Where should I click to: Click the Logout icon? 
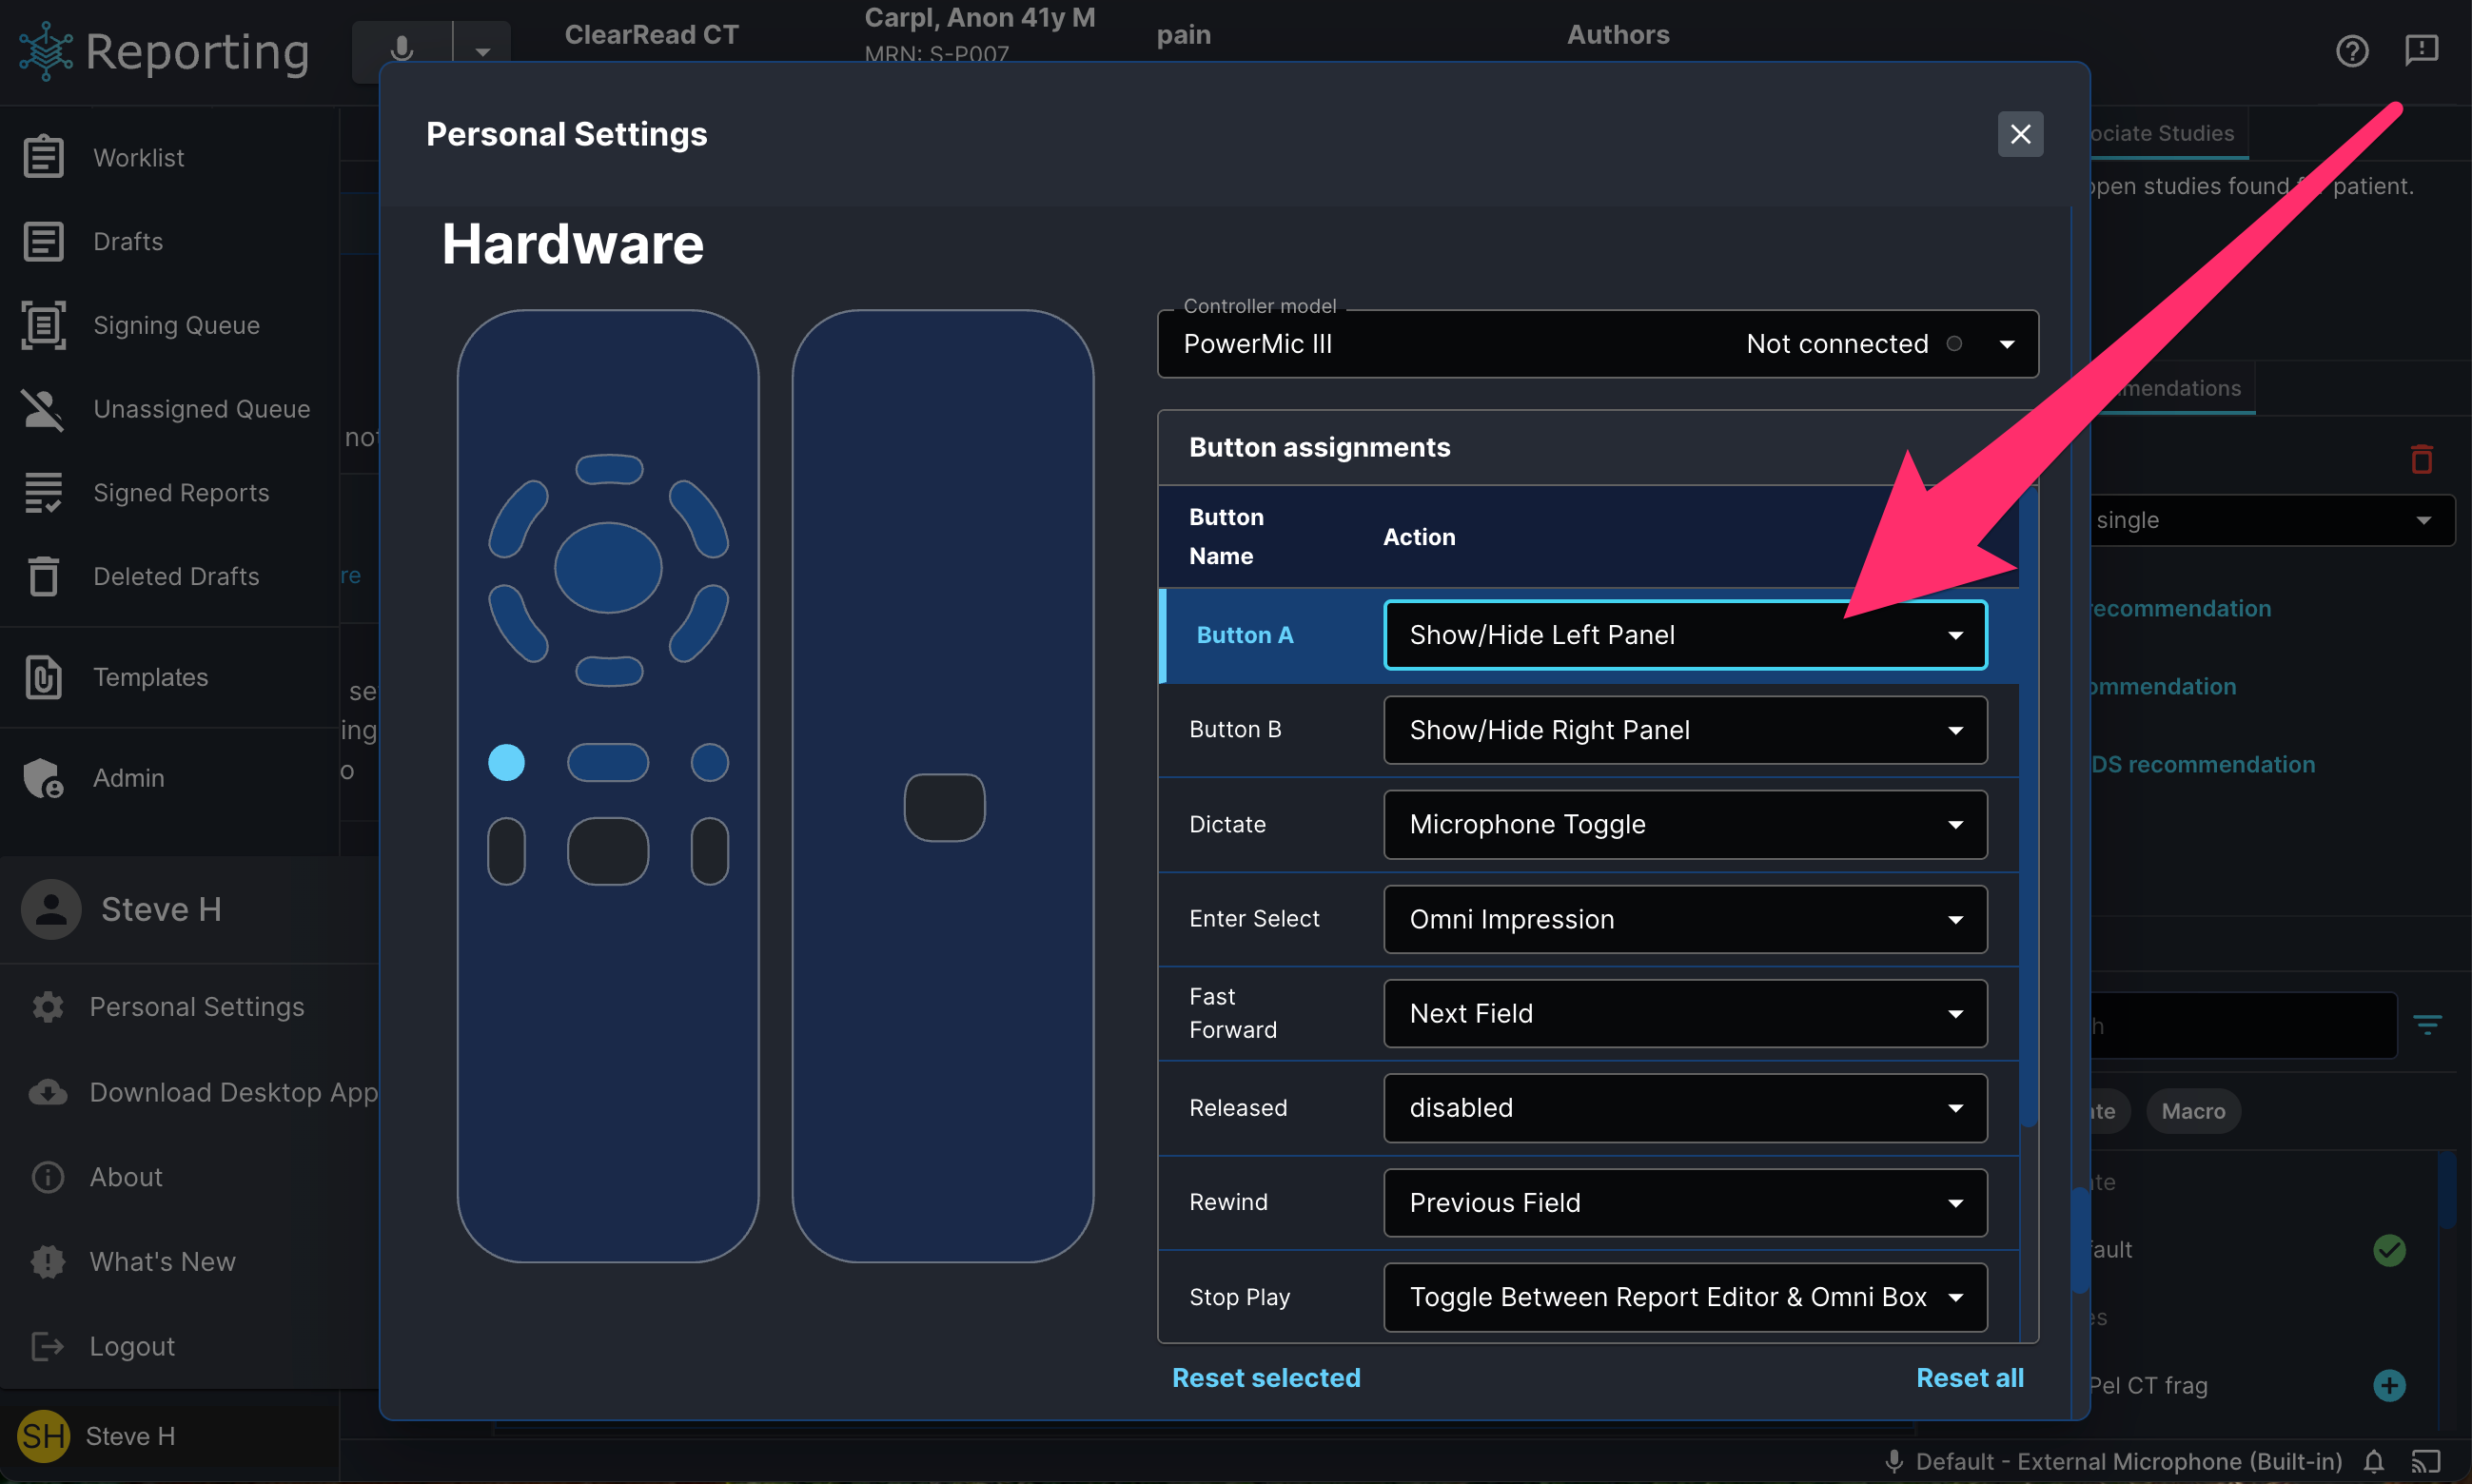point(48,1346)
